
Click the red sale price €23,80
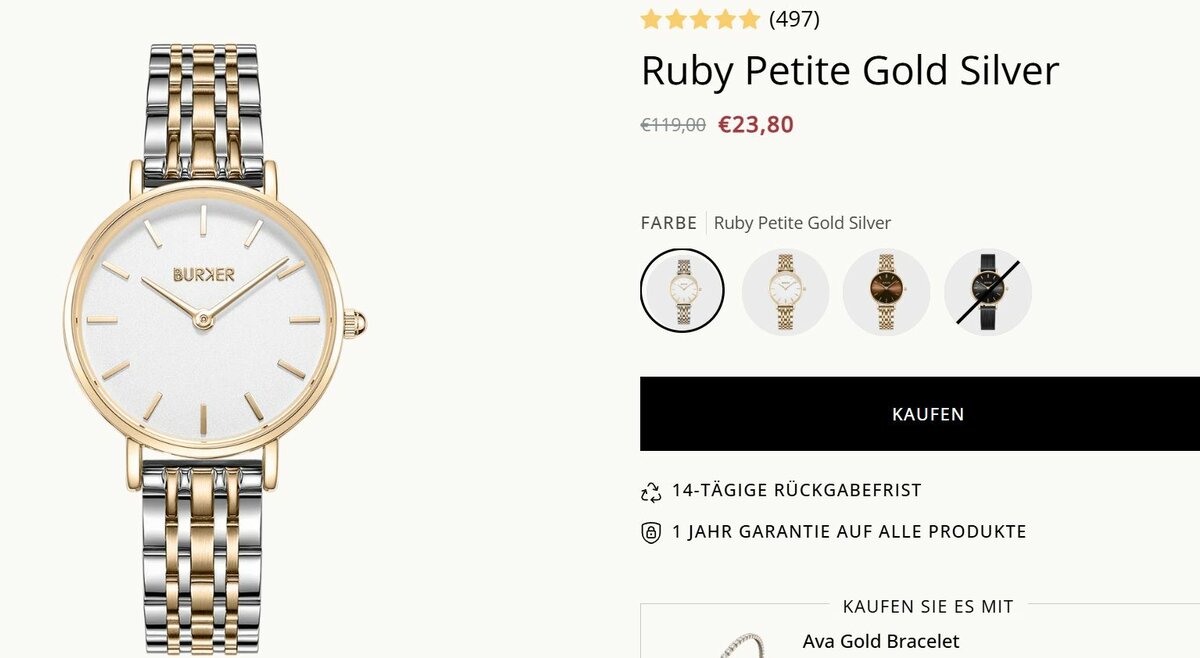756,125
